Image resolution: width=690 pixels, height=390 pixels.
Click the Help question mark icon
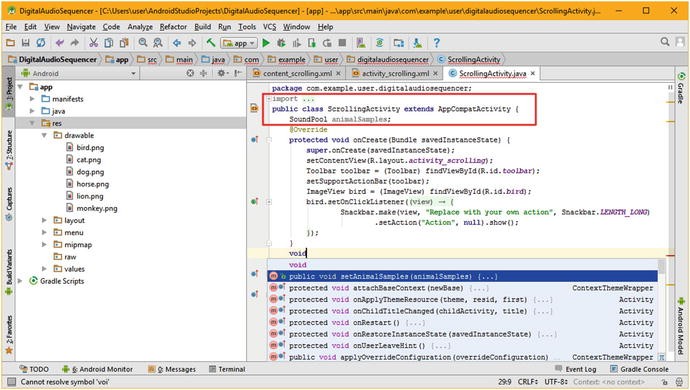[436, 43]
